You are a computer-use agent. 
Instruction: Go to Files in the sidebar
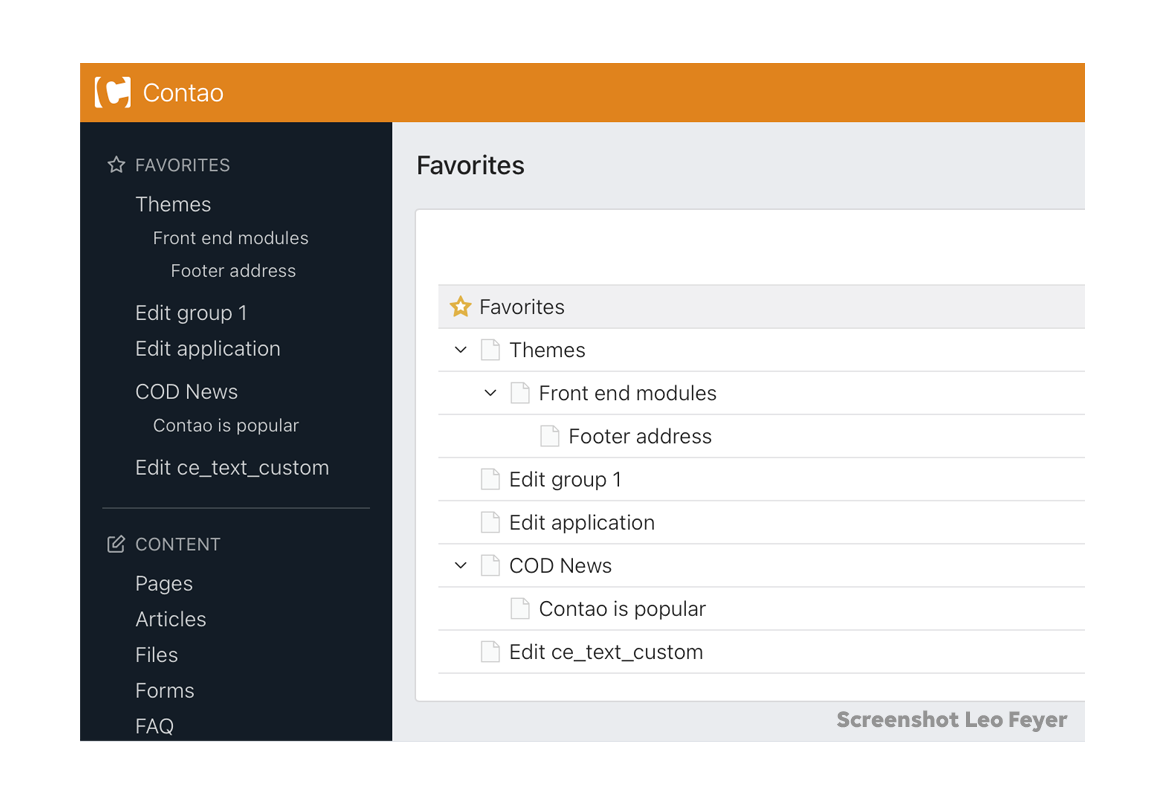coord(157,655)
